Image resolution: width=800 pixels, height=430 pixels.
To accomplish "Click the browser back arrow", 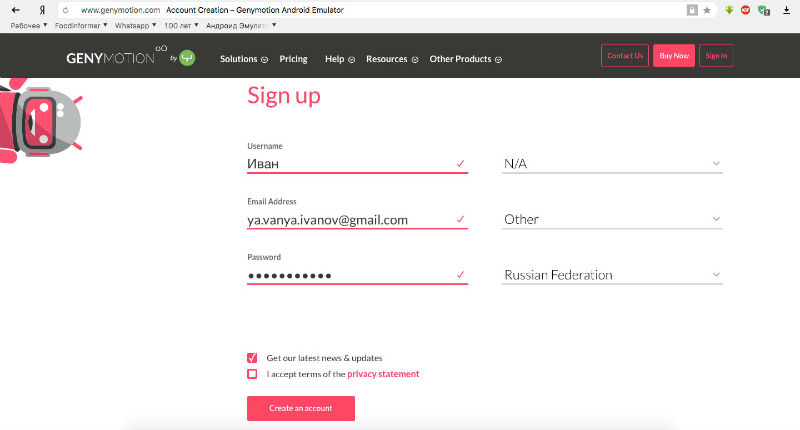I will point(16,10).
